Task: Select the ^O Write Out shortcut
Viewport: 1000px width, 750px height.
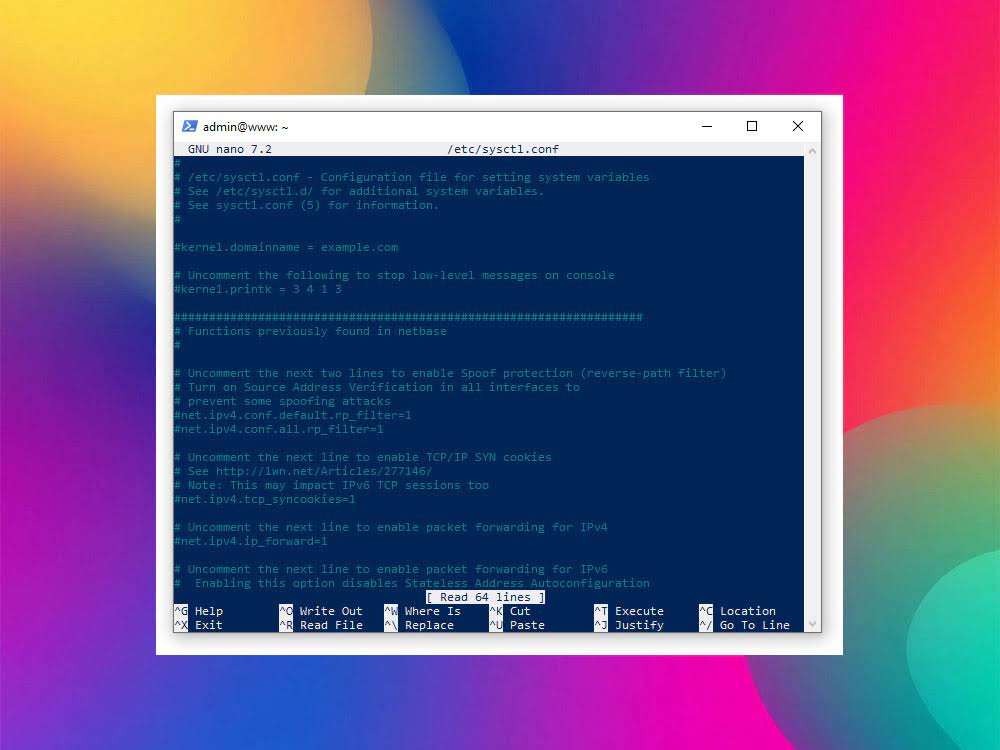Action: pyautogui.click(x=320, y=611)
